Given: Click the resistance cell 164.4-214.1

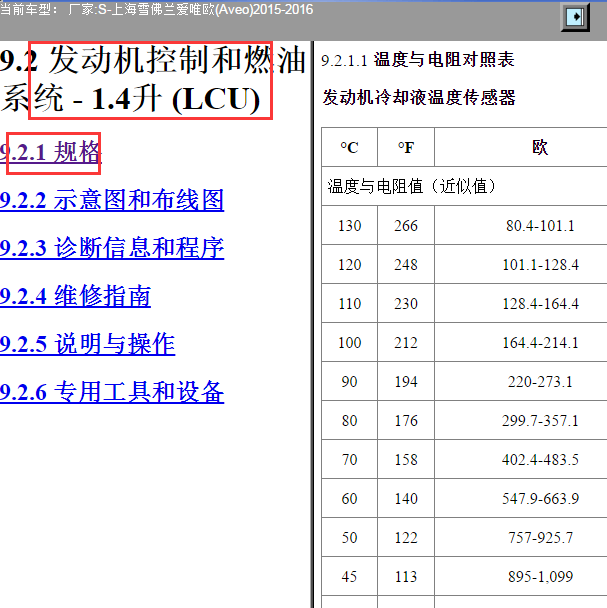Looking at the screenshot, I should [x=521, y=343].
